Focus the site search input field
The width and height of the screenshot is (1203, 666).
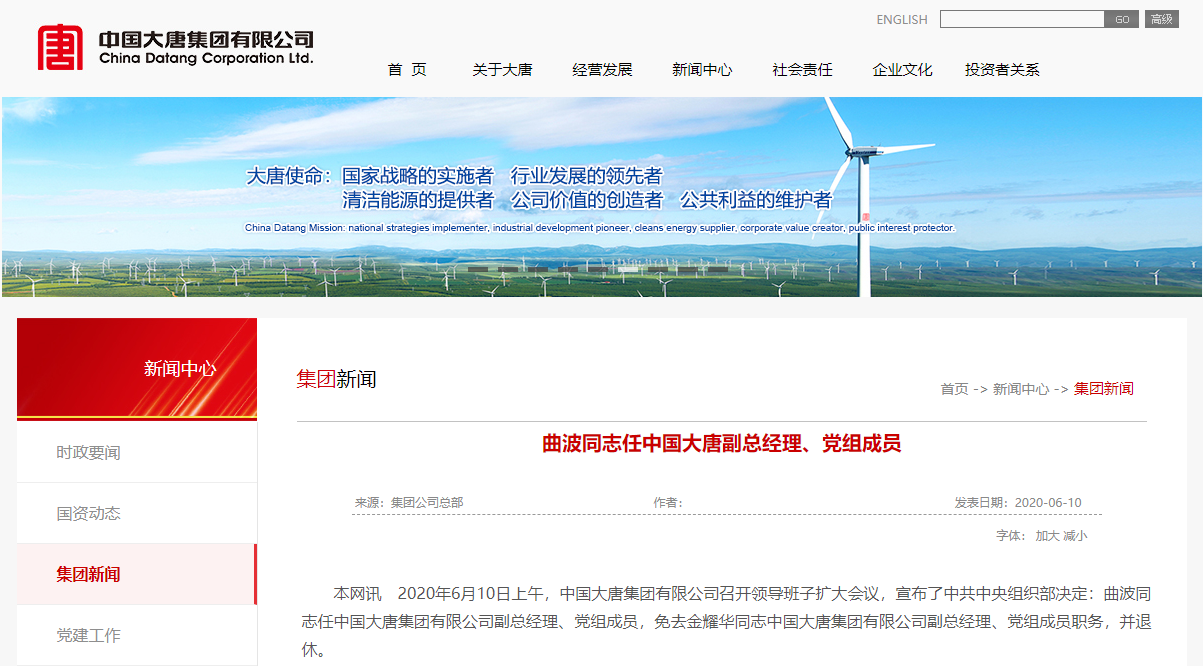tap(1022, 19)
